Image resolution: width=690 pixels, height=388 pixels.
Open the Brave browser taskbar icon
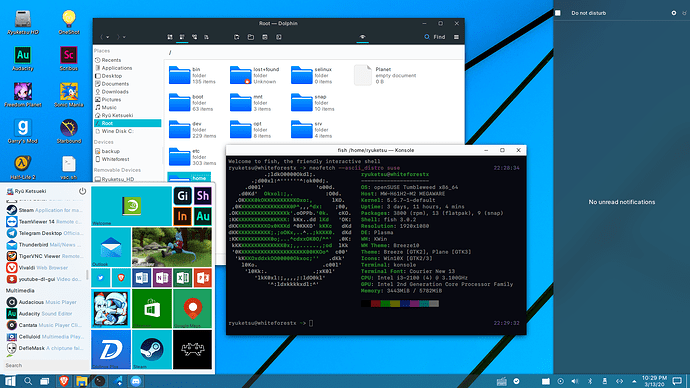(x=64, y=381)
